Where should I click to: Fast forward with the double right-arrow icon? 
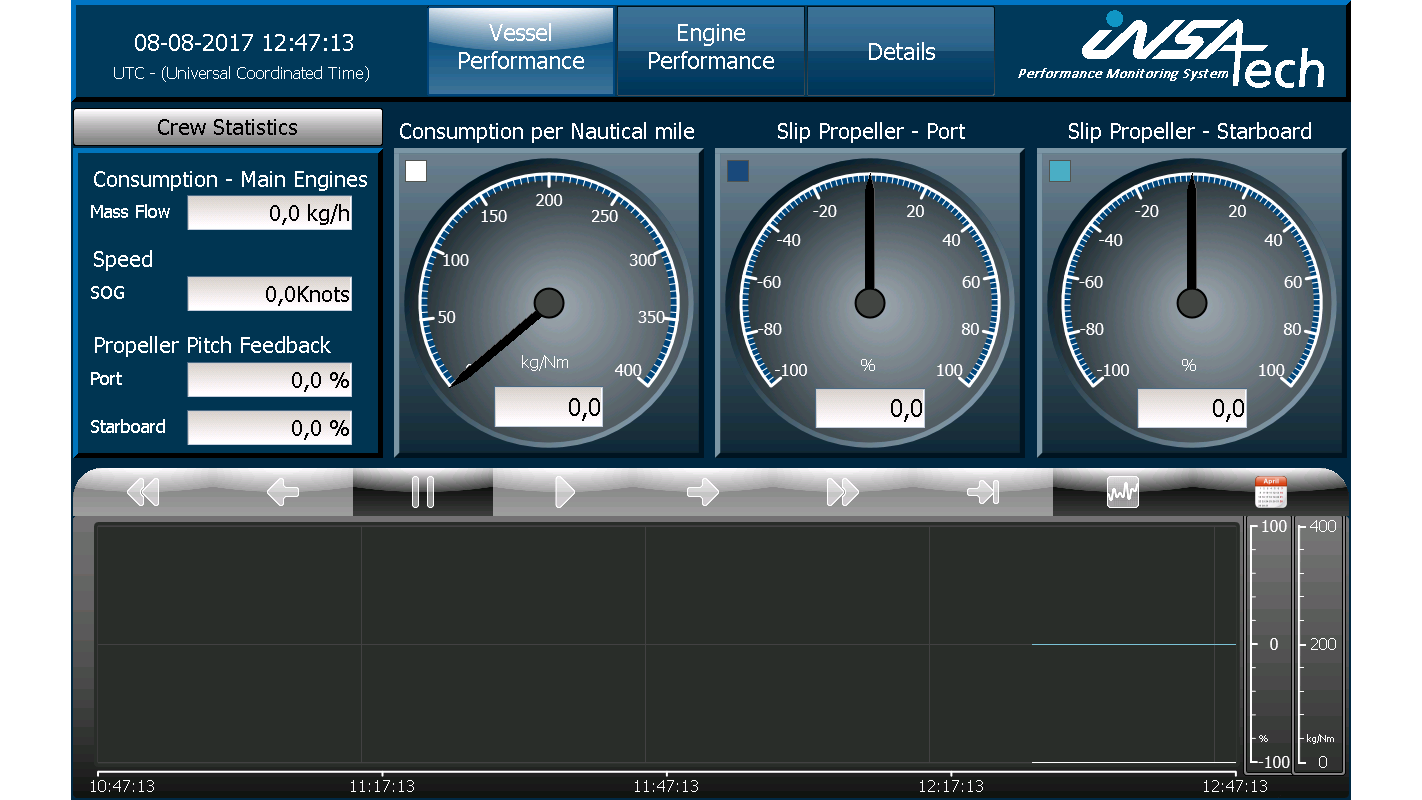tap(843, 491)
